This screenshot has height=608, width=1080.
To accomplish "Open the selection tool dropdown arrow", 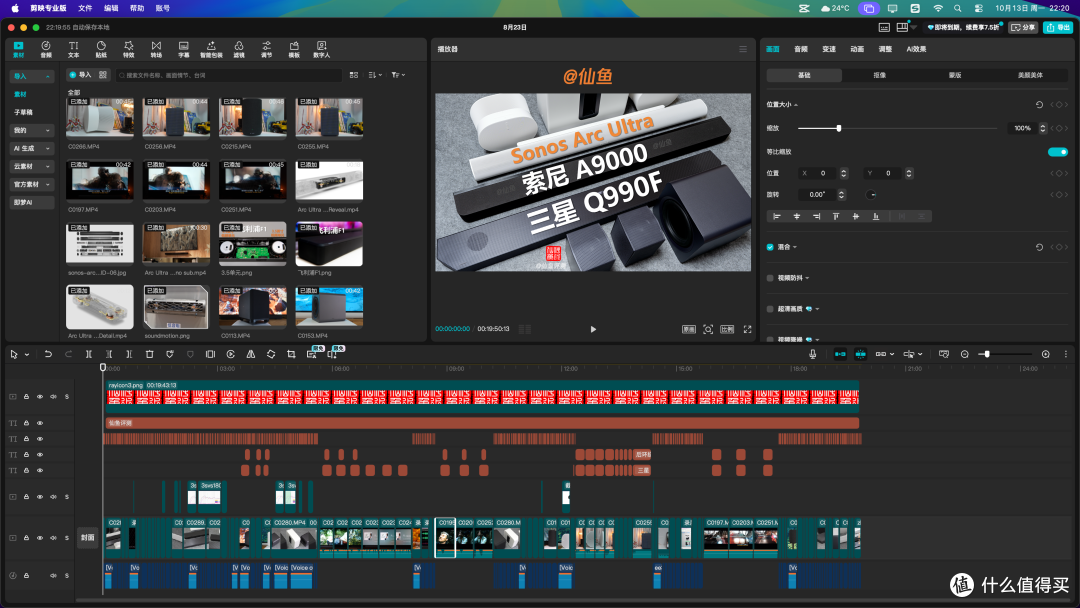I will pos(27,355).
